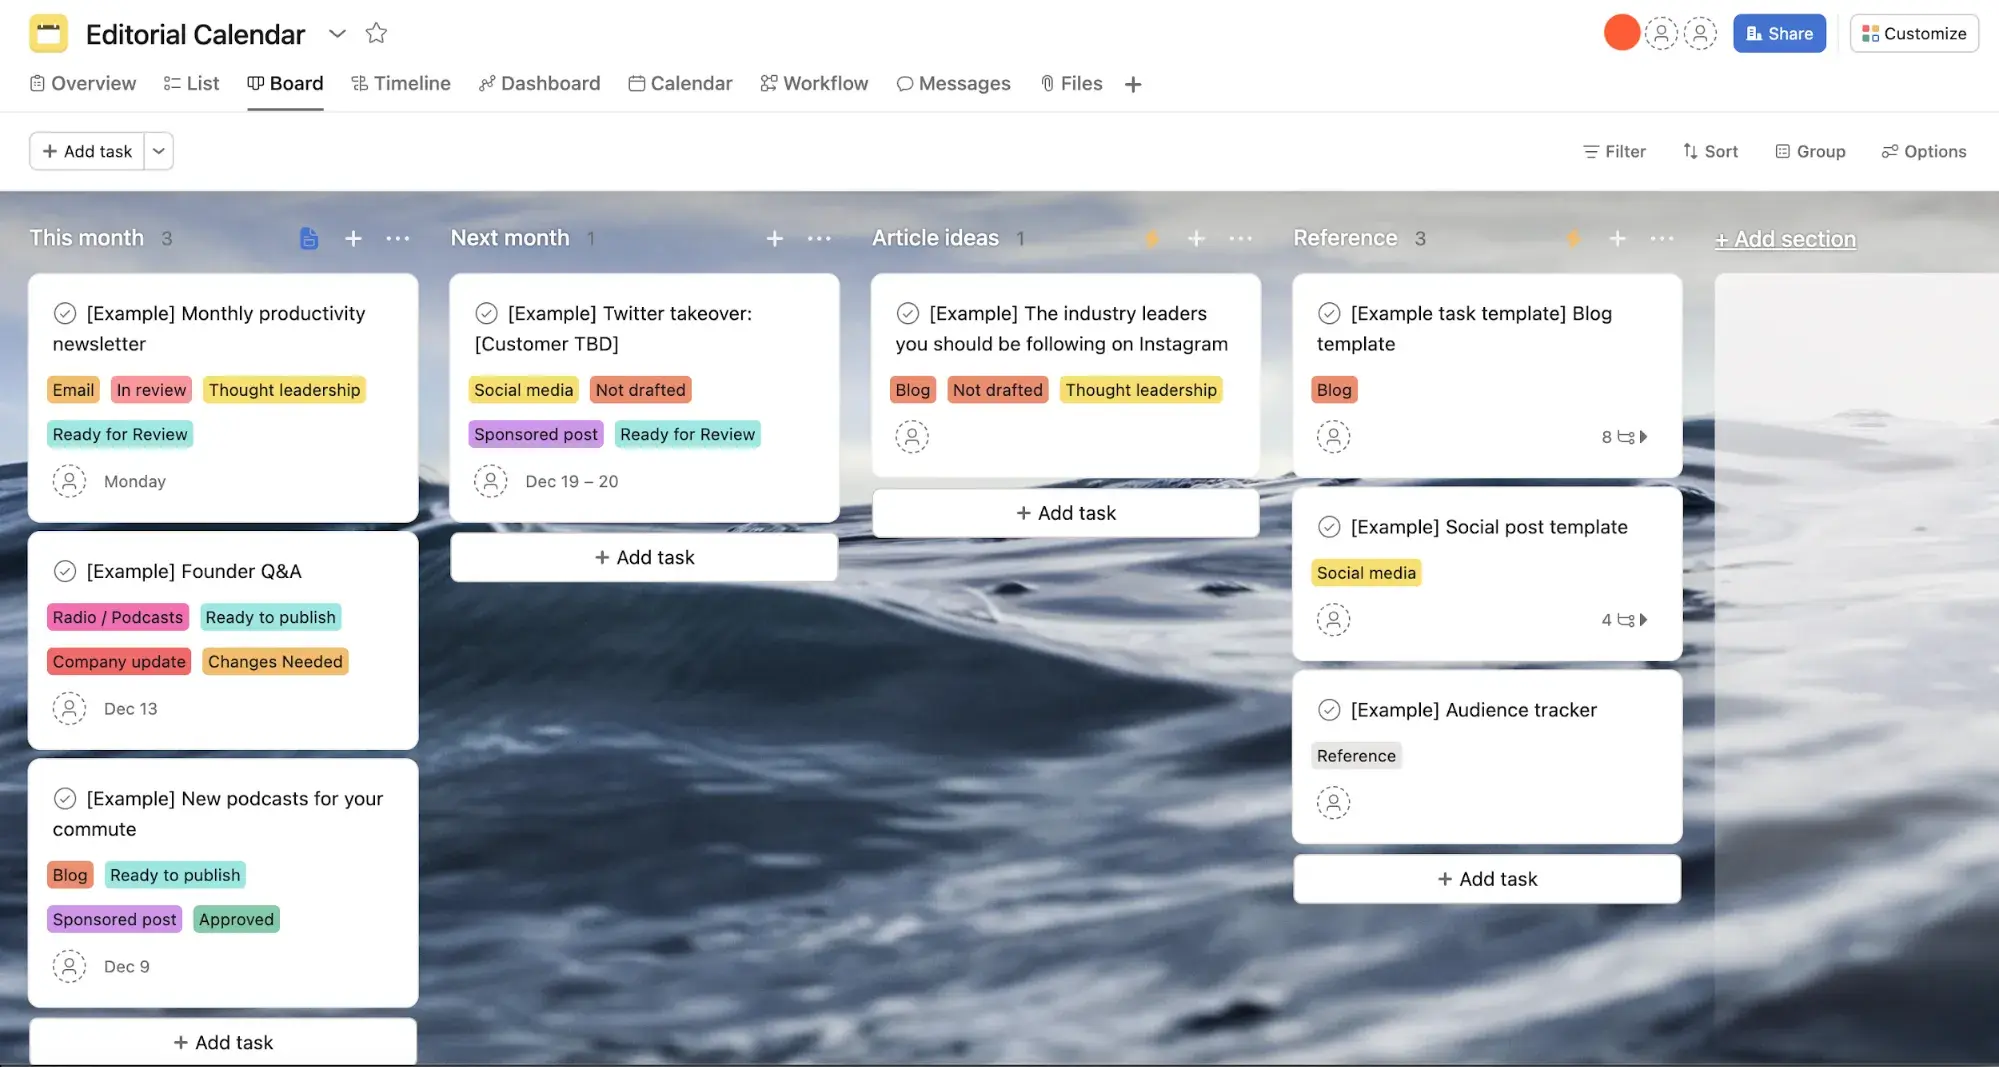Click Add task below Article ideas column

coord(1066,512)
